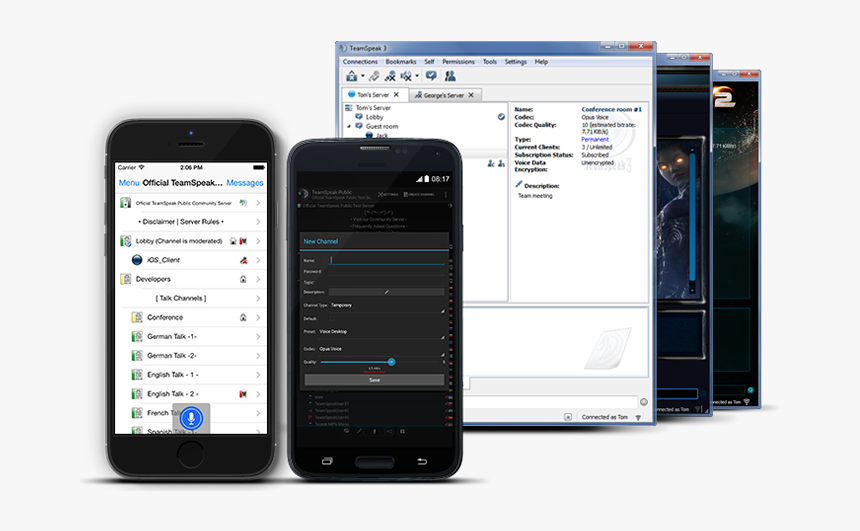The width and height of the screenshot is (860, 531).
Task: Click the default channel checkmark badge beside Lobby
Action: (501, 116)
